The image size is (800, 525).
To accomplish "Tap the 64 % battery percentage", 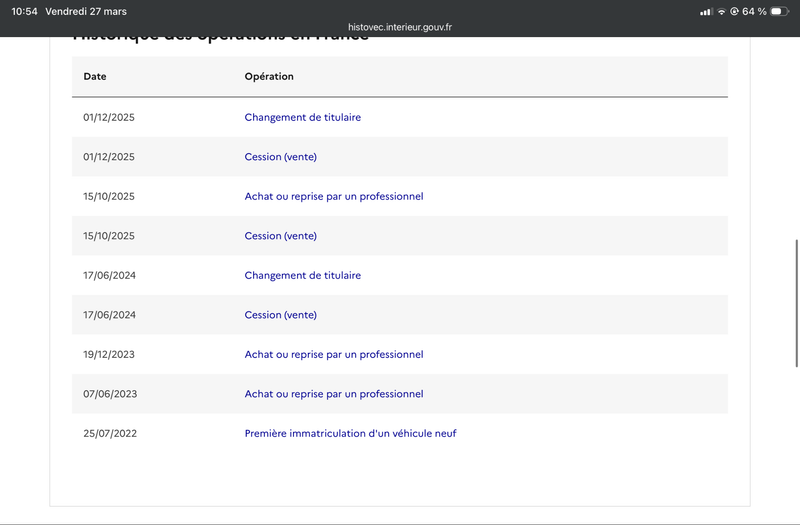I will tap(754, 11).
